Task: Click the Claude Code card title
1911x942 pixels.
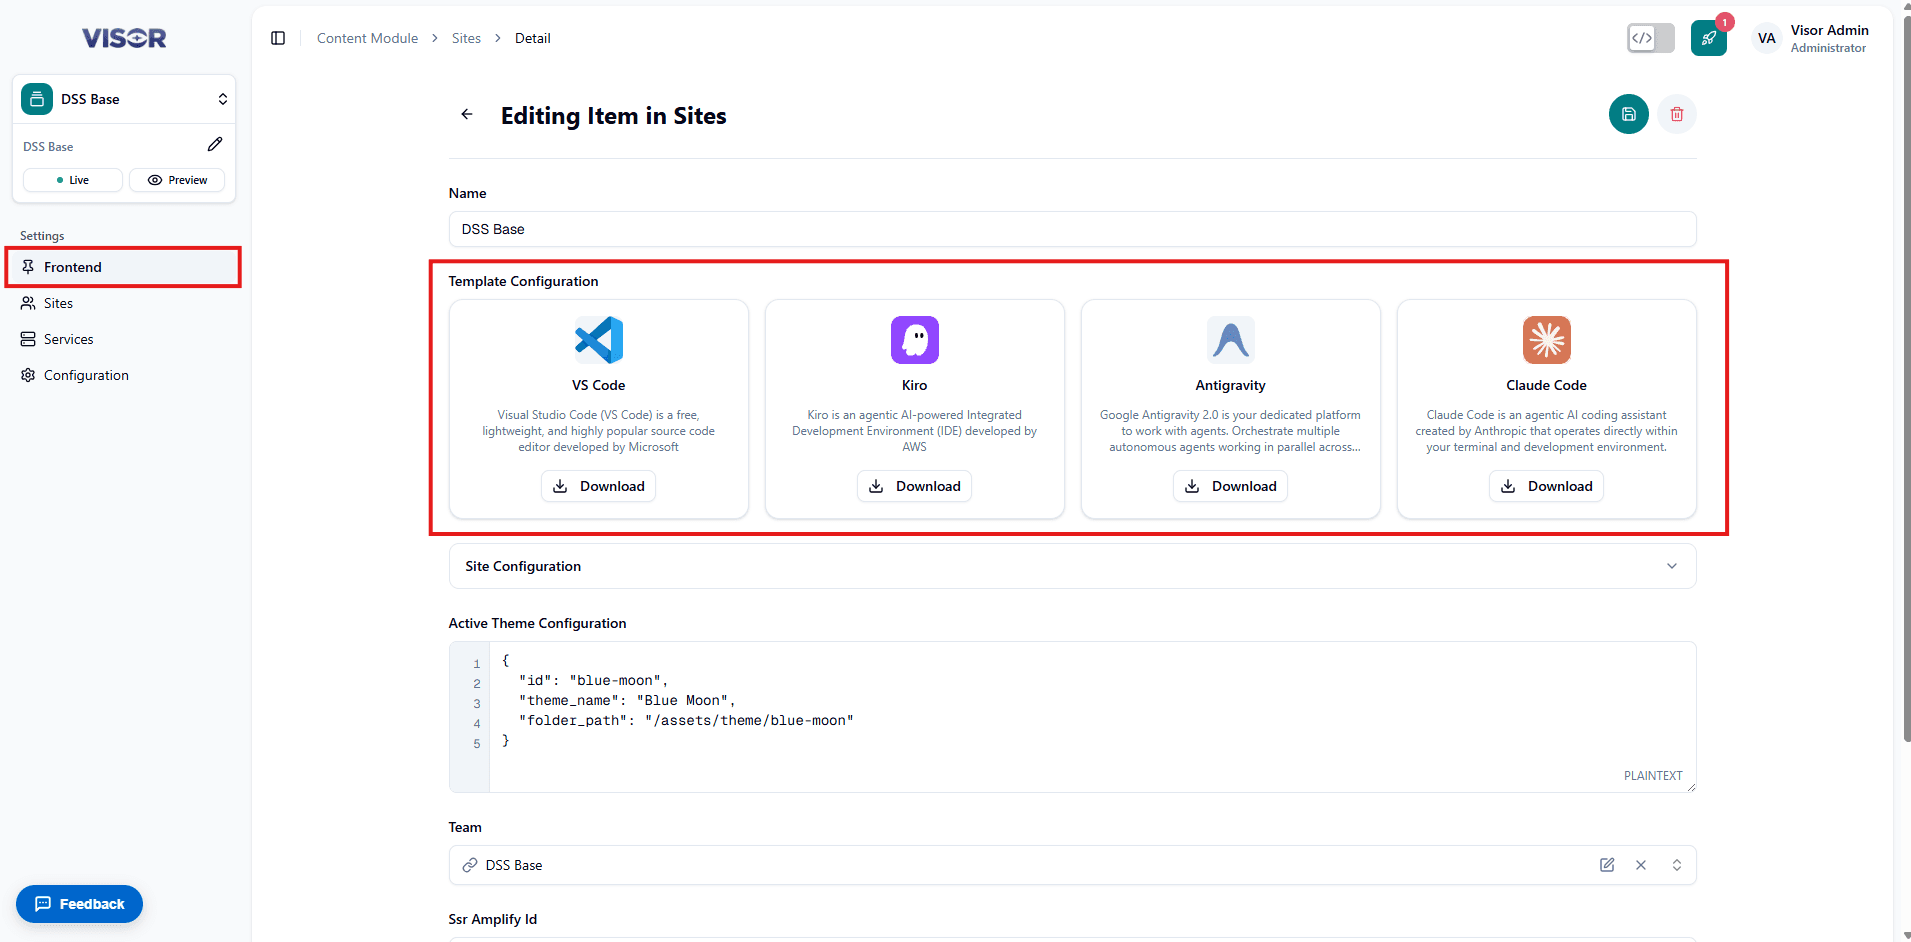Action: [1546, 385]
